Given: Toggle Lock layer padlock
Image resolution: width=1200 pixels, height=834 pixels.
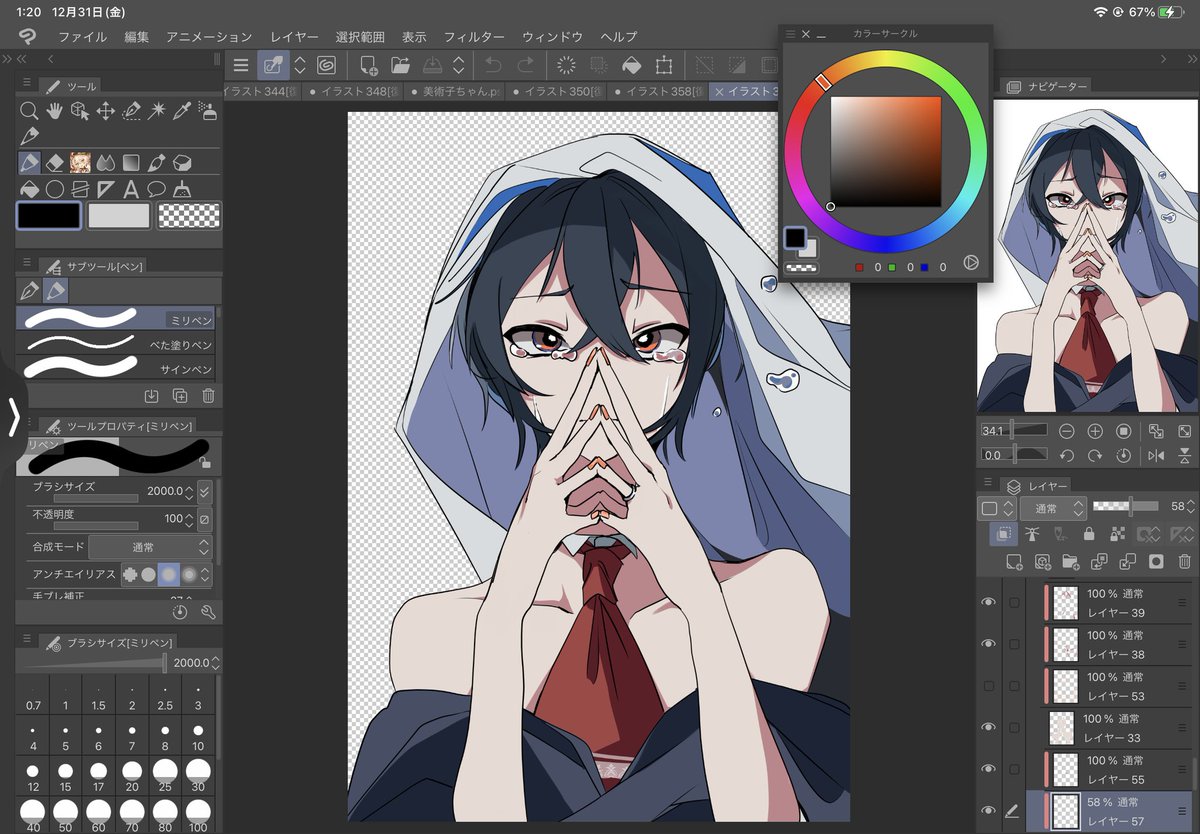Looking at the screenshot, I should tap(1089, 535).
